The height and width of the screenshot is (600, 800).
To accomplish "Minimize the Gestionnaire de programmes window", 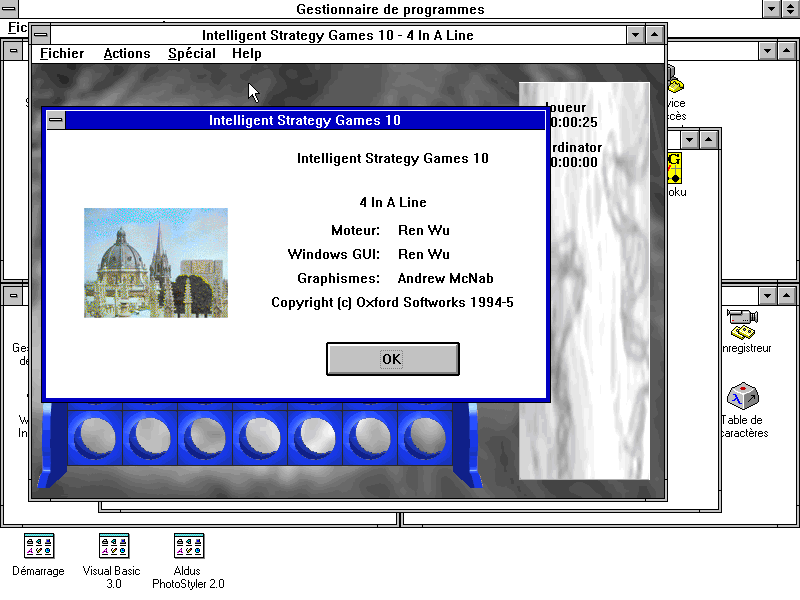I will [x=771, y=9].
